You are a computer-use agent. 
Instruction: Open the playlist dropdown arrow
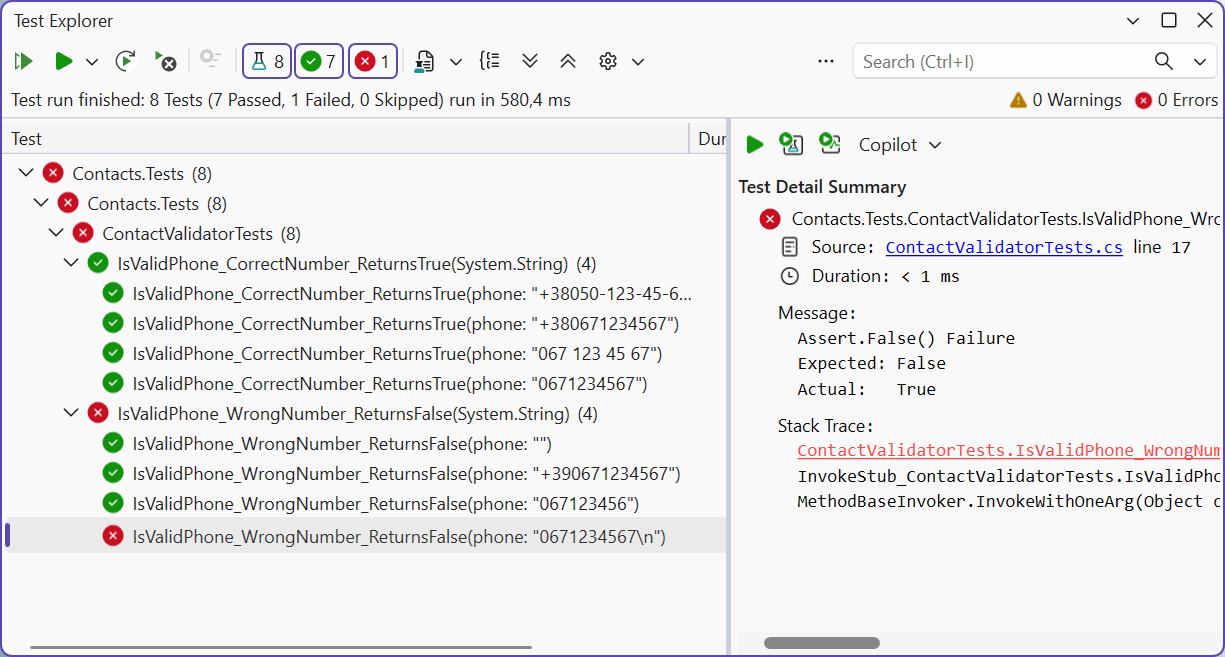coord(456,62)
